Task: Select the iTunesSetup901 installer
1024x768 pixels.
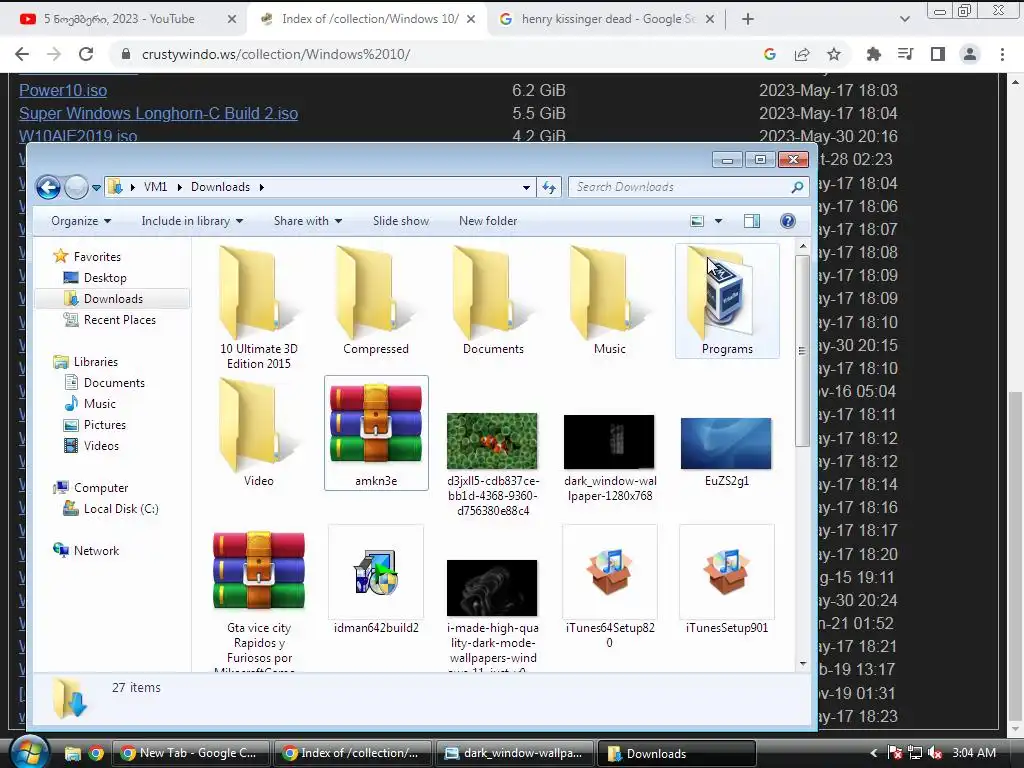Action: point(727,572)
